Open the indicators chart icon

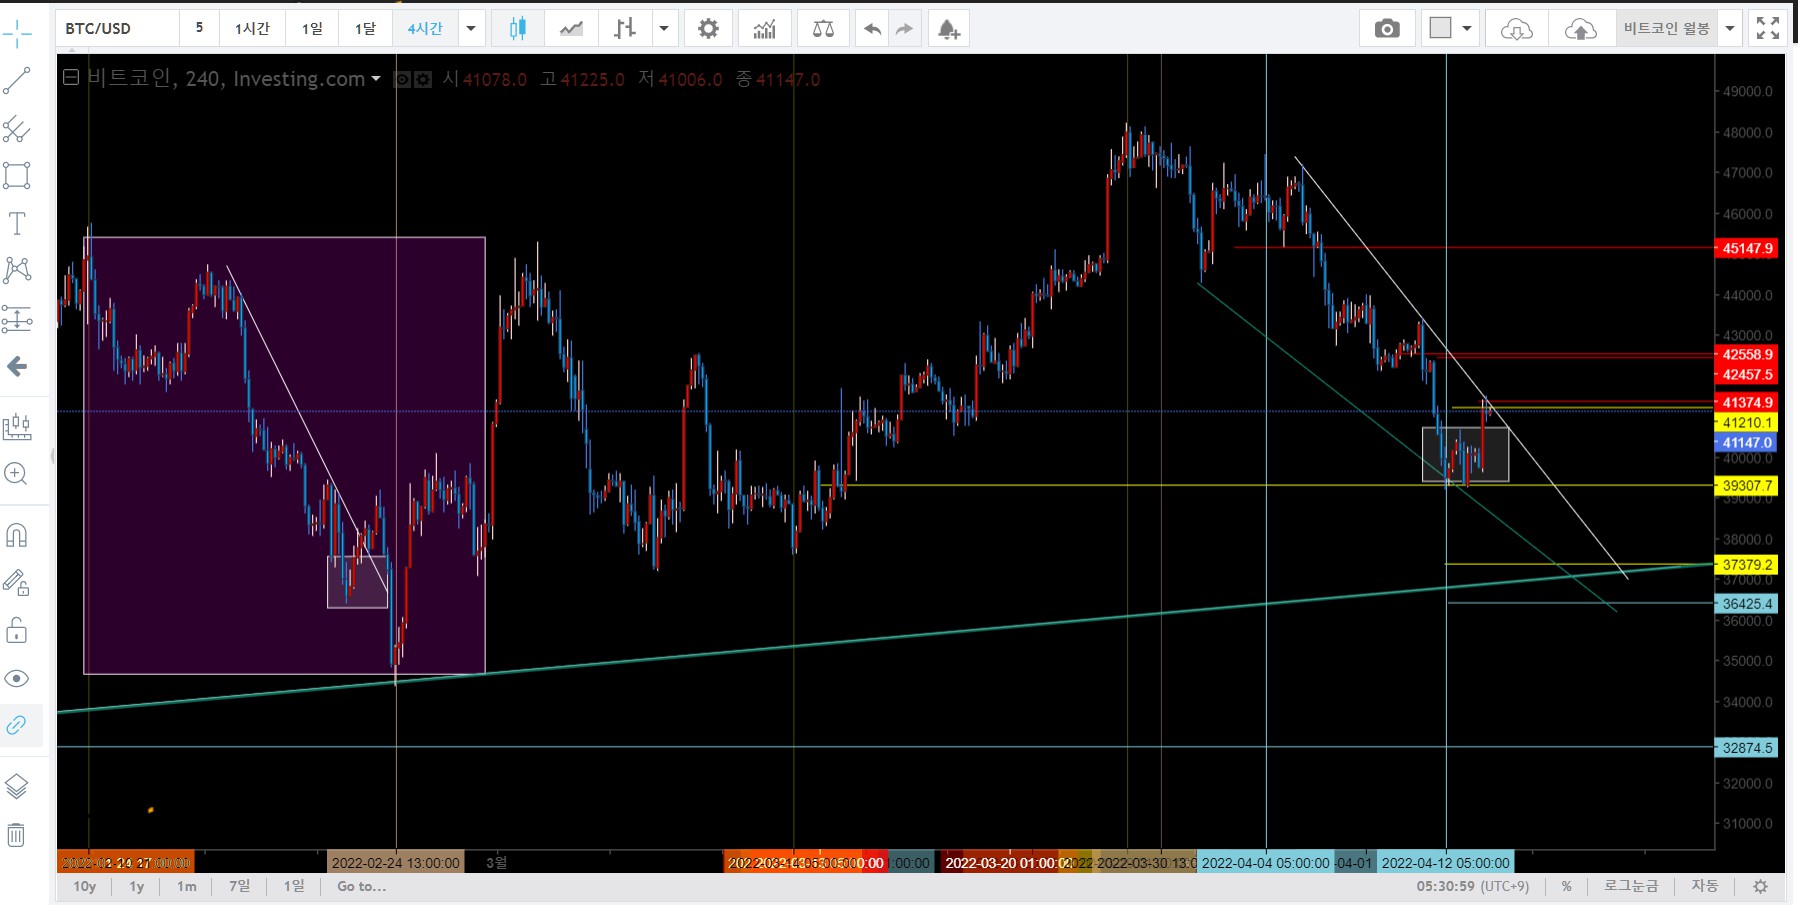tap(765, 29)
